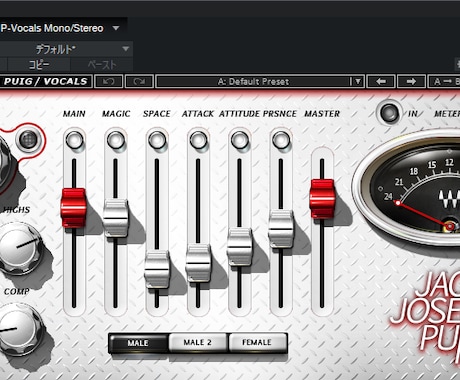Click the A: Default Preset name field

[253, 81]
